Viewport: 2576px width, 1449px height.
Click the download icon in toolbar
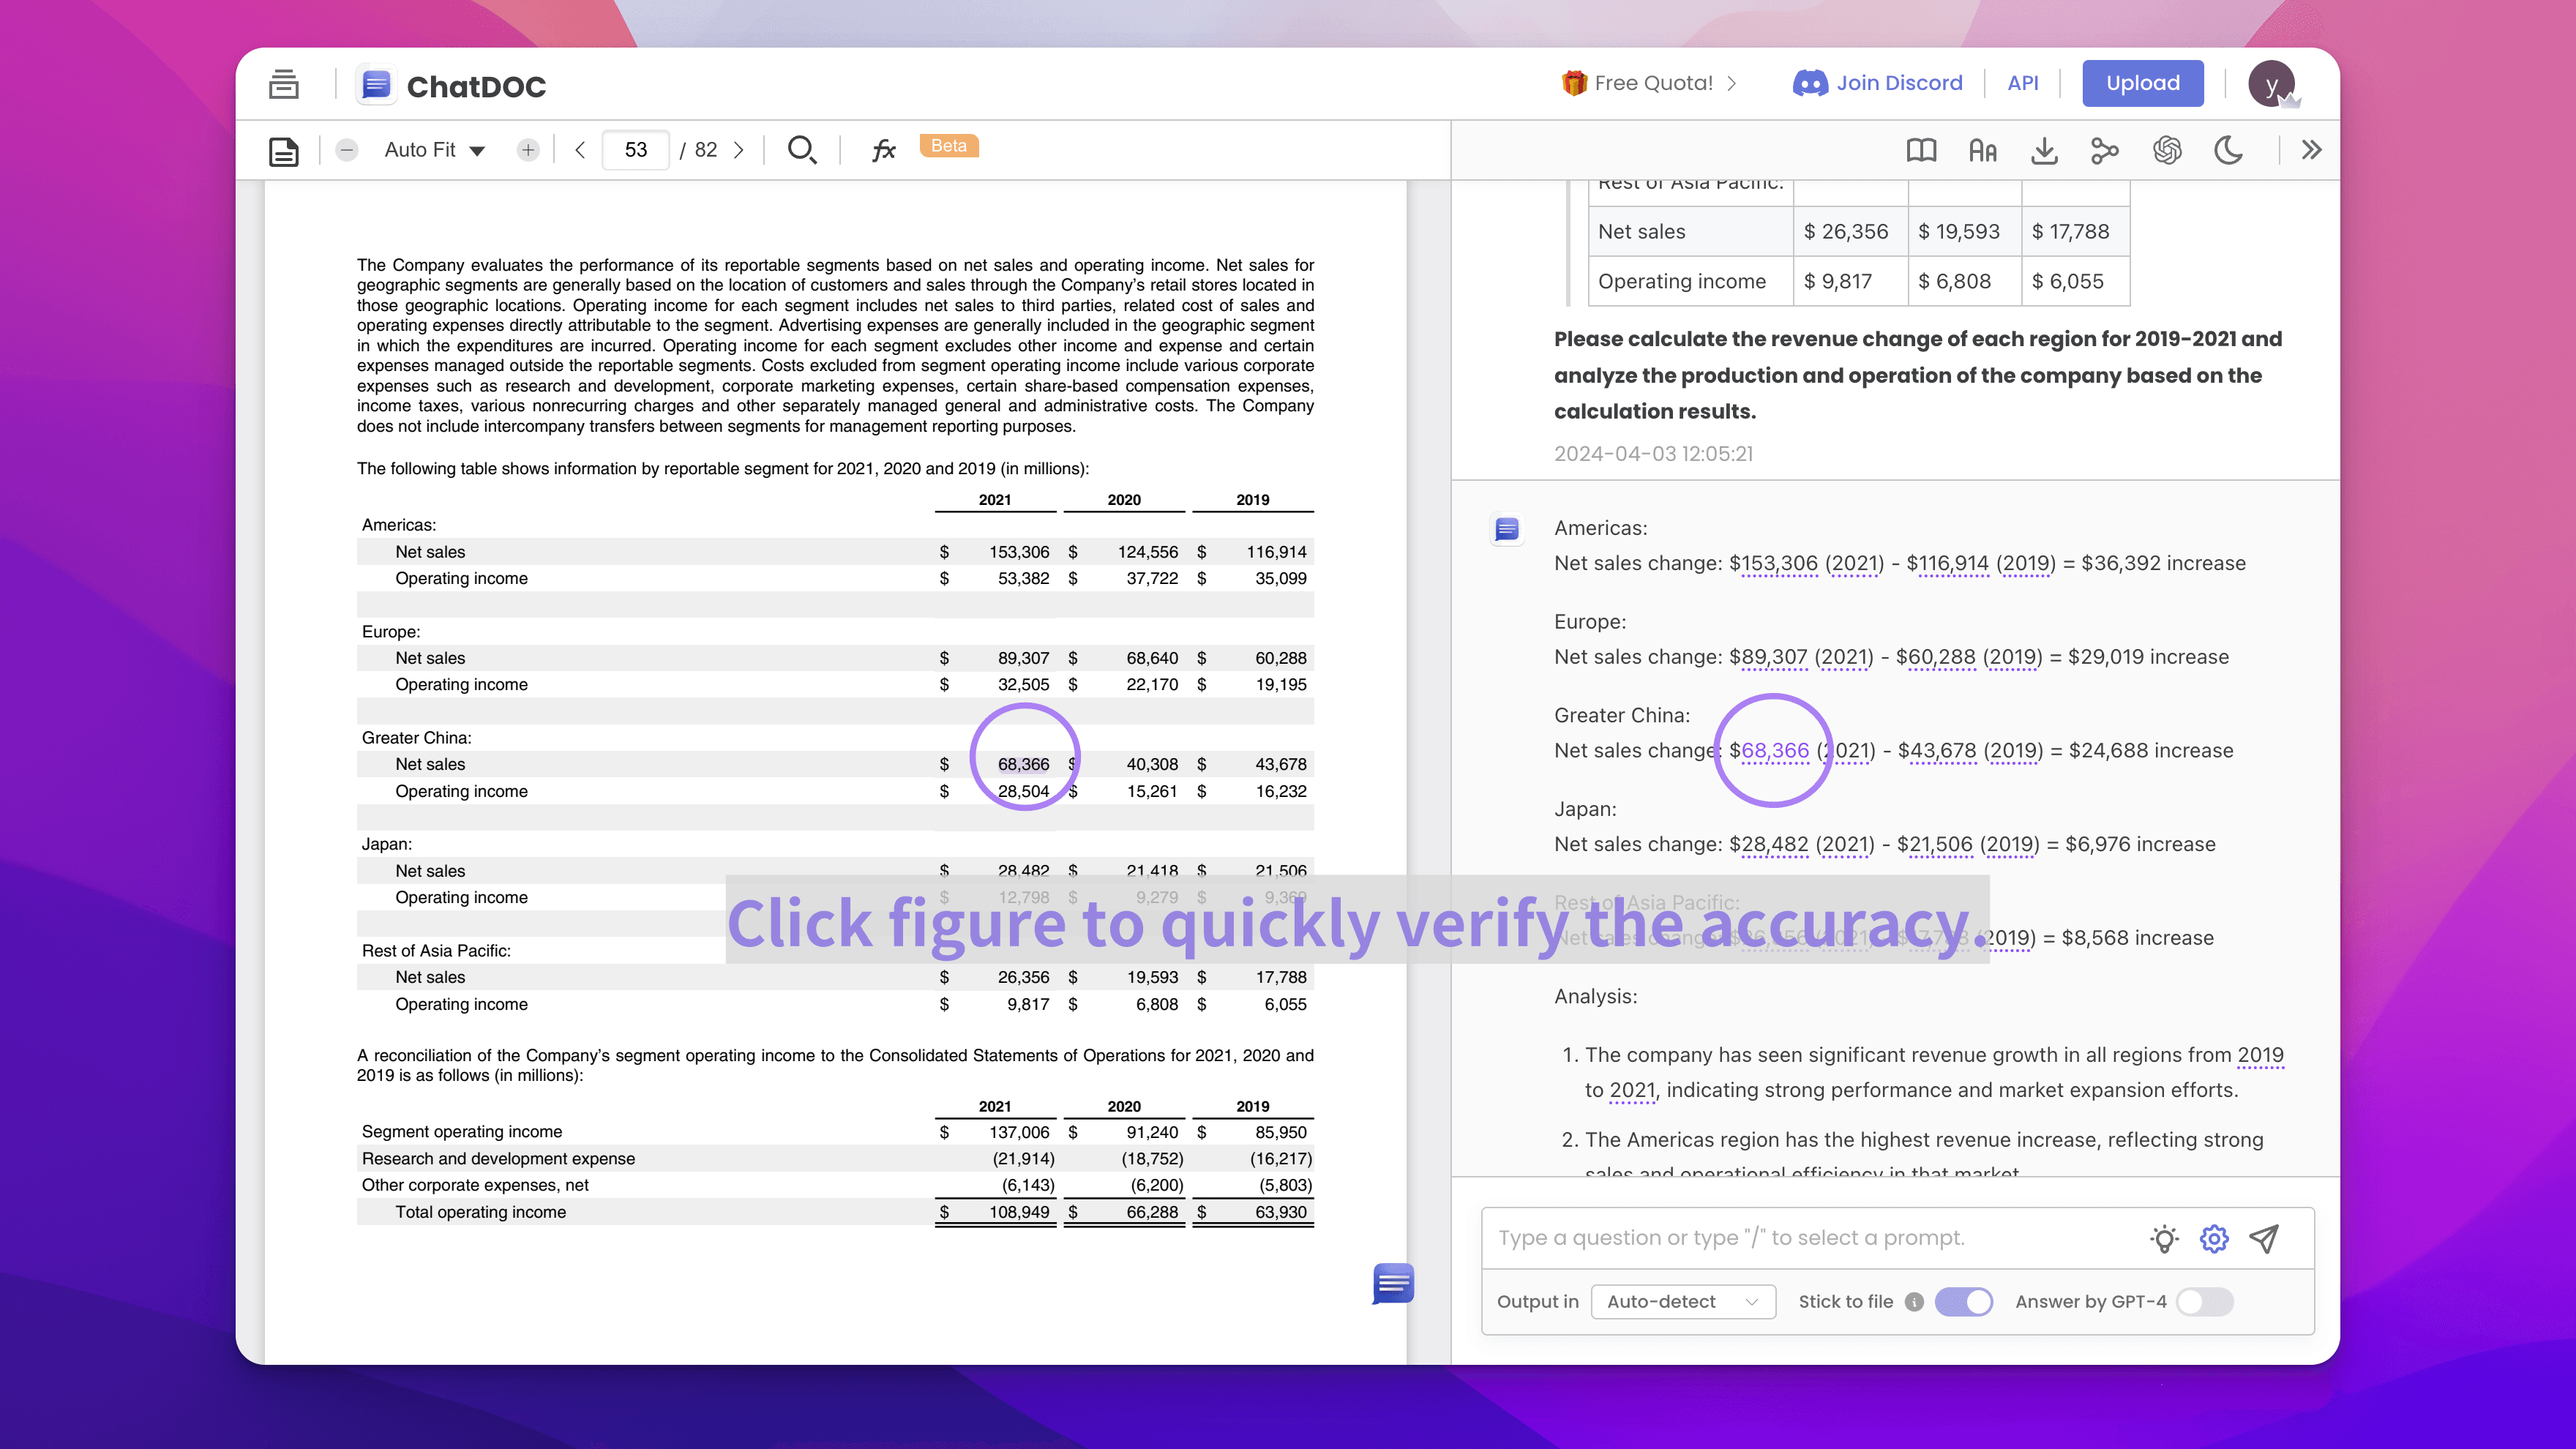coord(2044,150)
